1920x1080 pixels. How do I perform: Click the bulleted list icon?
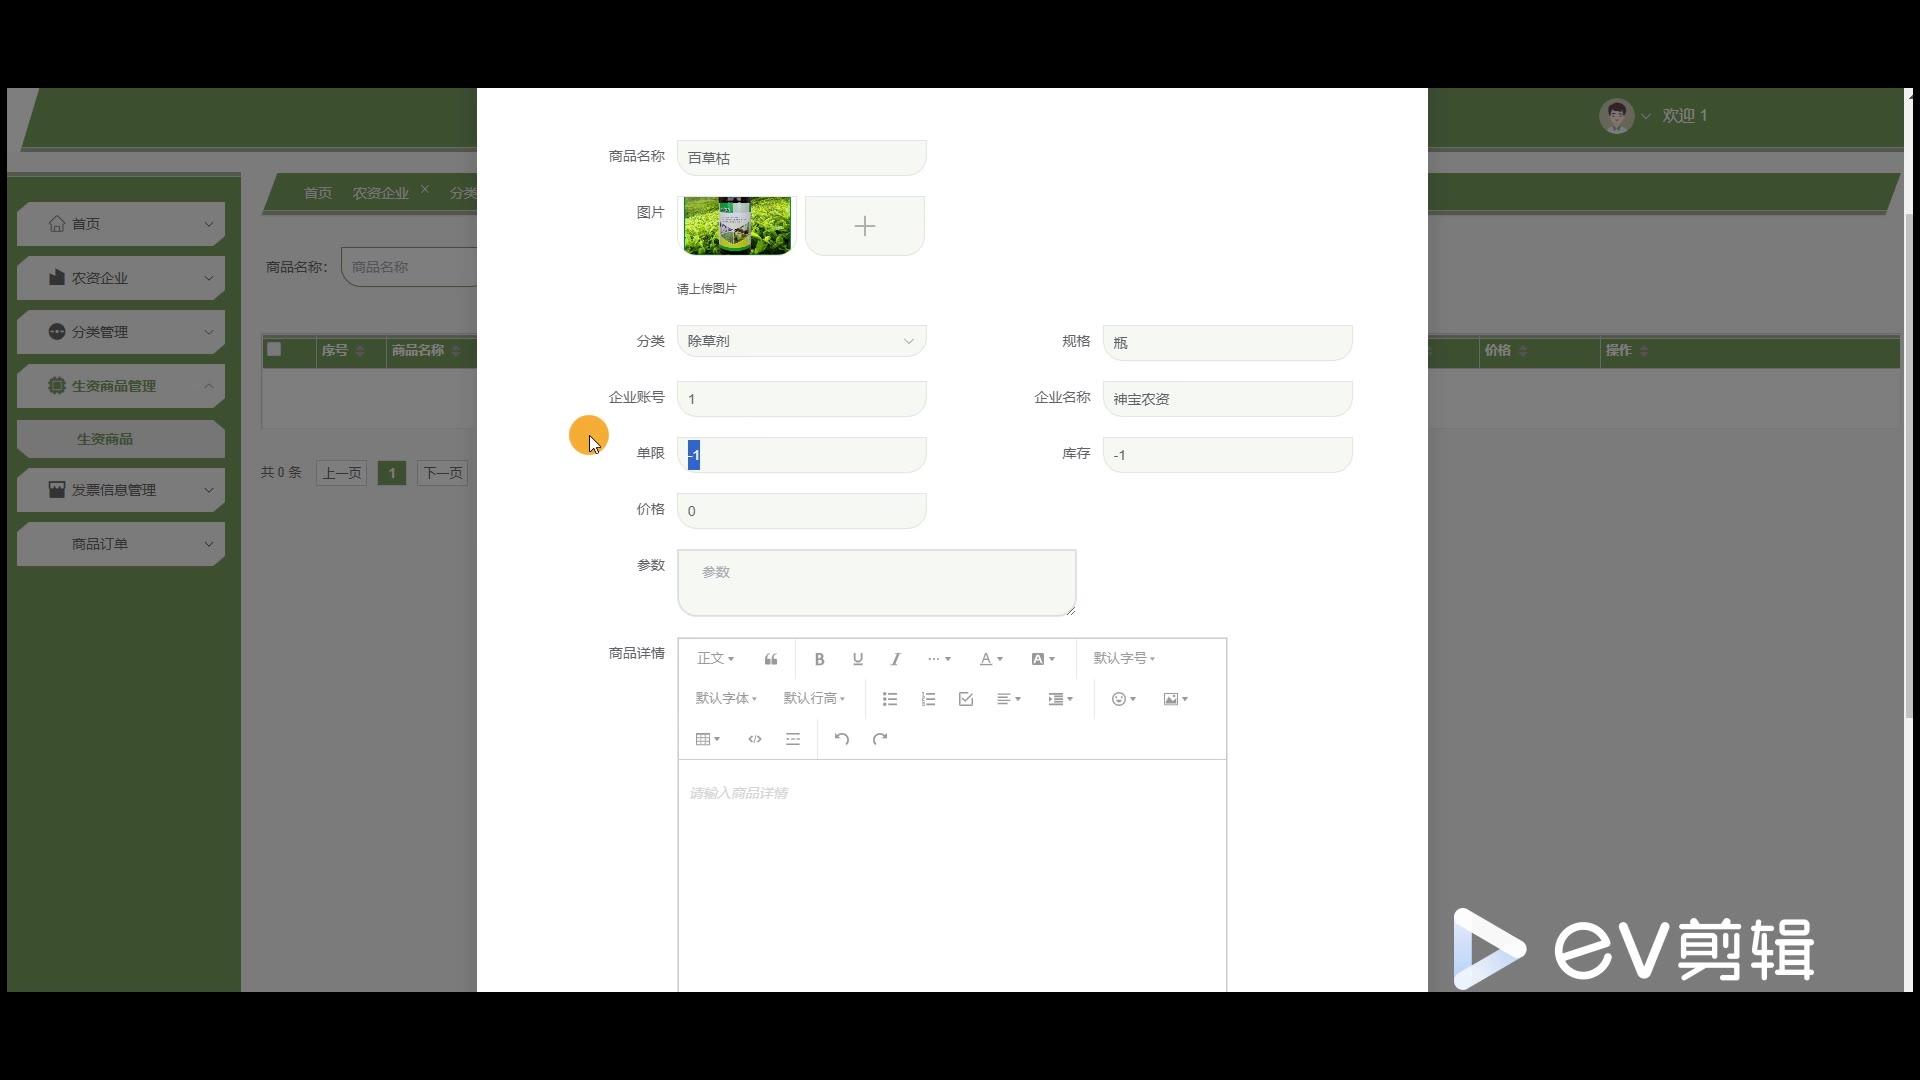click(x=889, y=699)
